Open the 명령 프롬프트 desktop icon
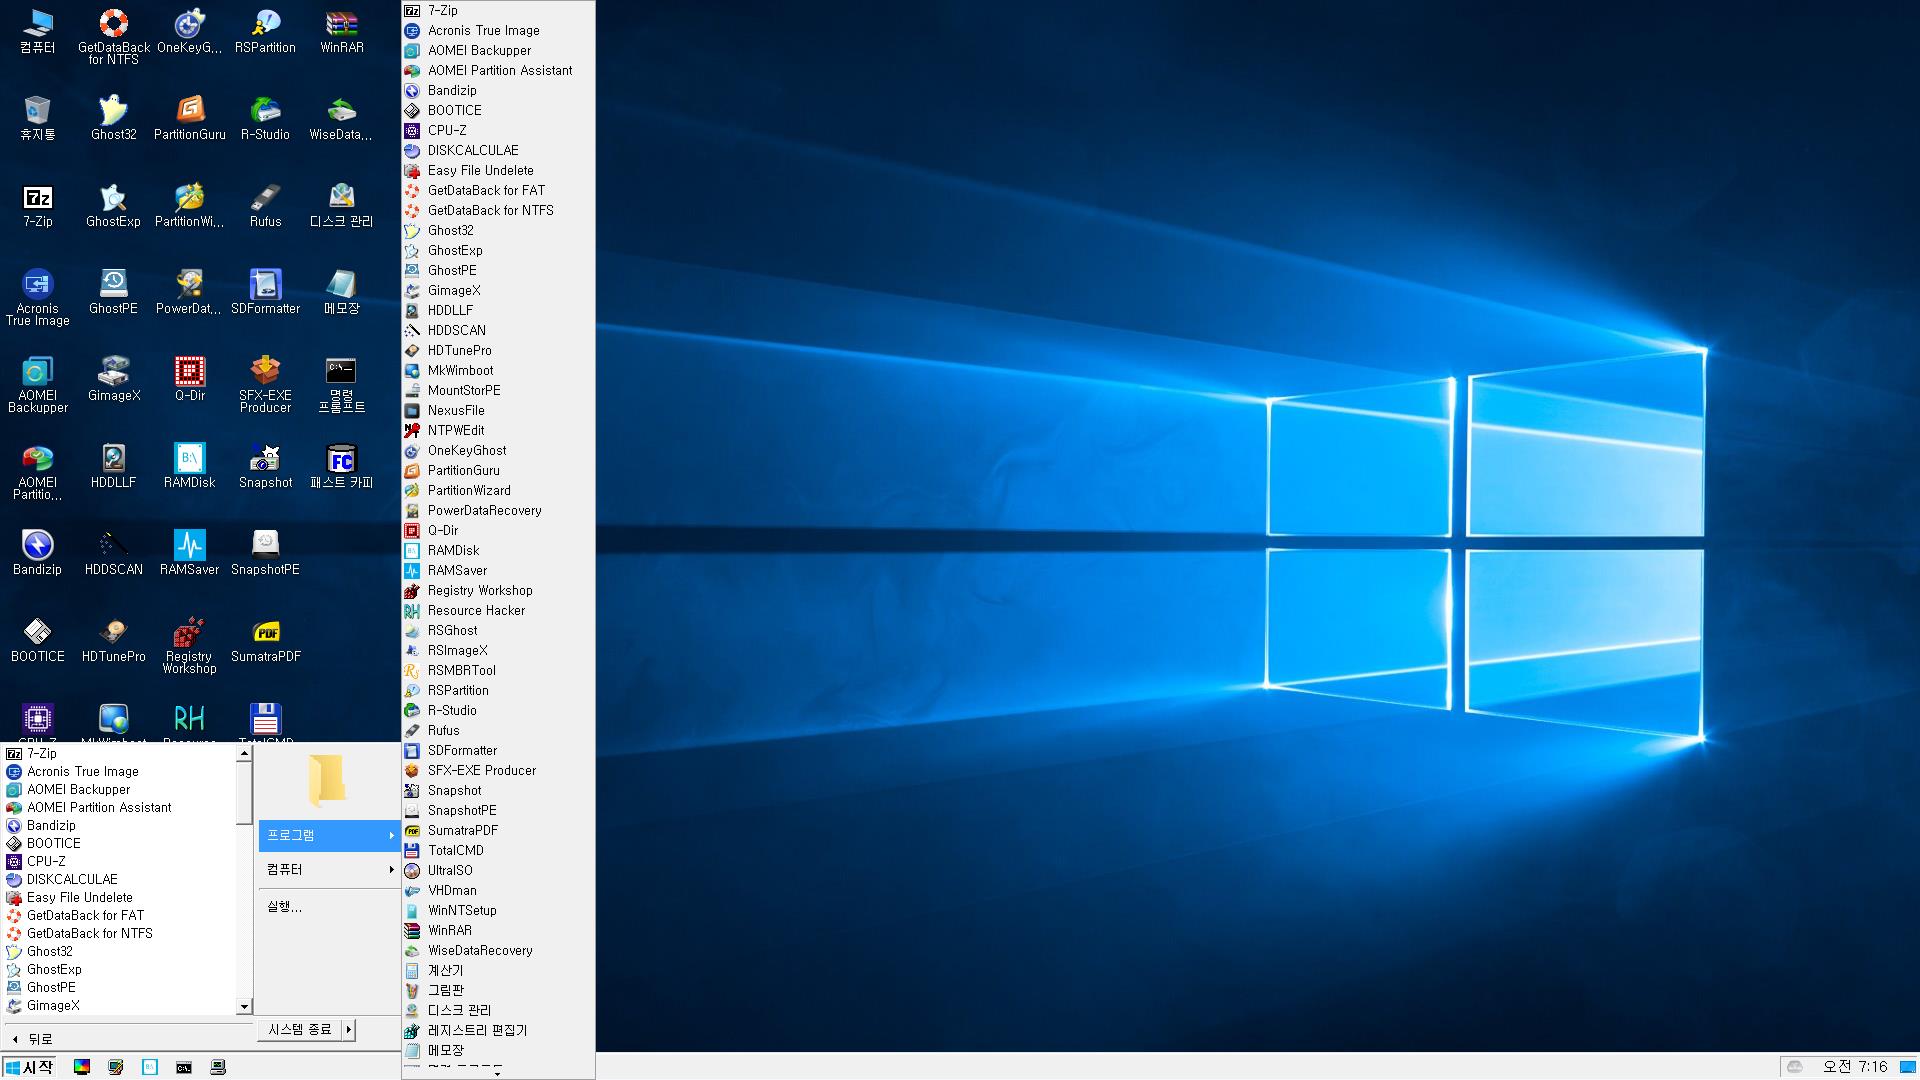The width and height of the screenshot is (1920, 1080). point(342,384)
